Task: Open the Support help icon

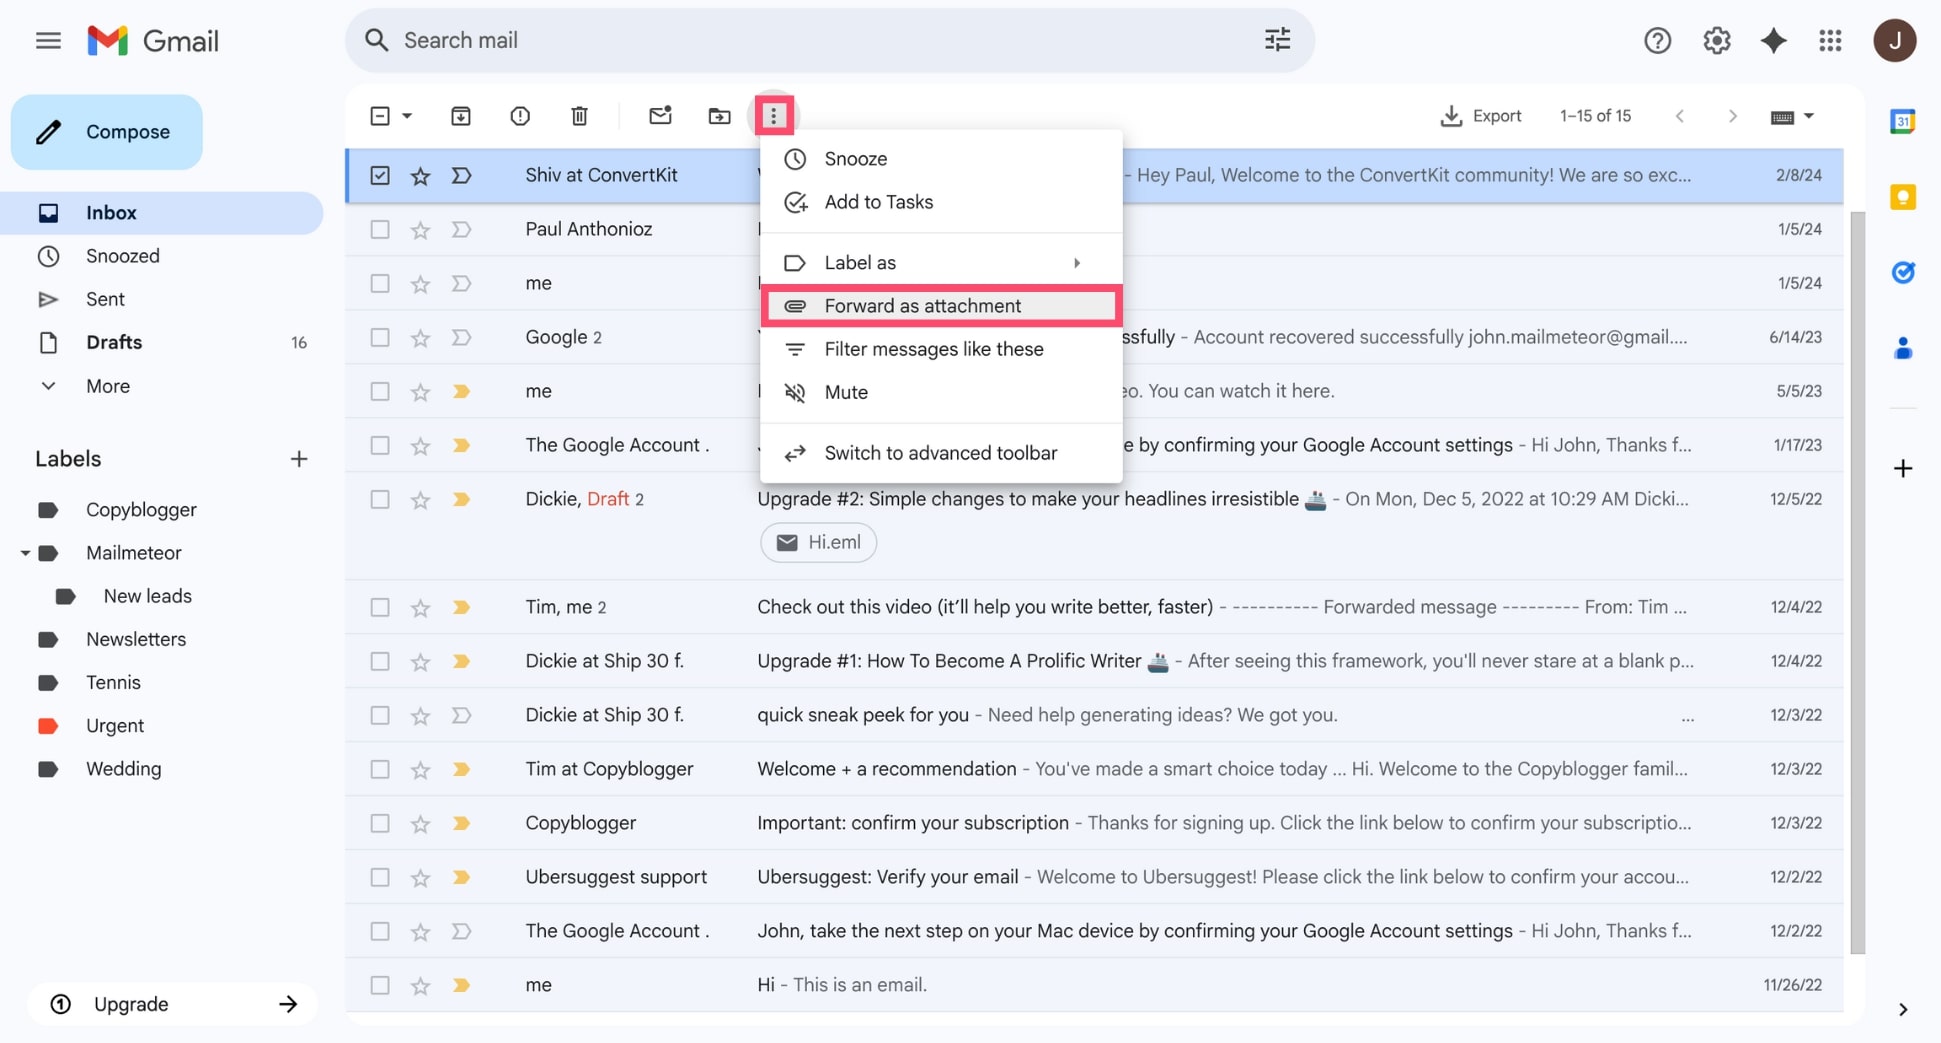Action: point(1657,41)
